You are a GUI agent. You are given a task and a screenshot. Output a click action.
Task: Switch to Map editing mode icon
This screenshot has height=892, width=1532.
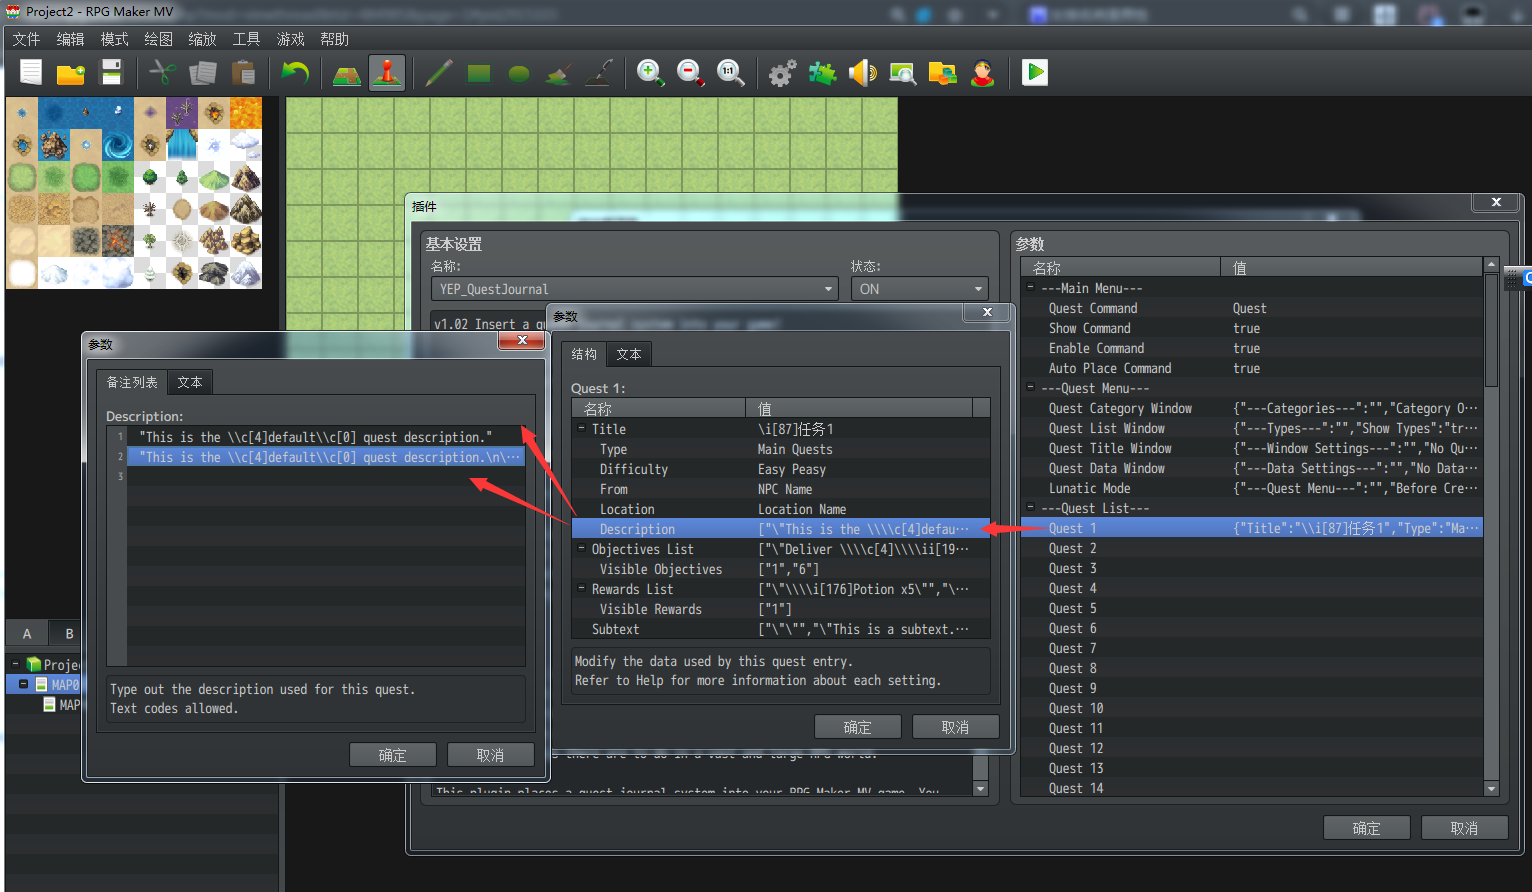[x=347, y=73]
